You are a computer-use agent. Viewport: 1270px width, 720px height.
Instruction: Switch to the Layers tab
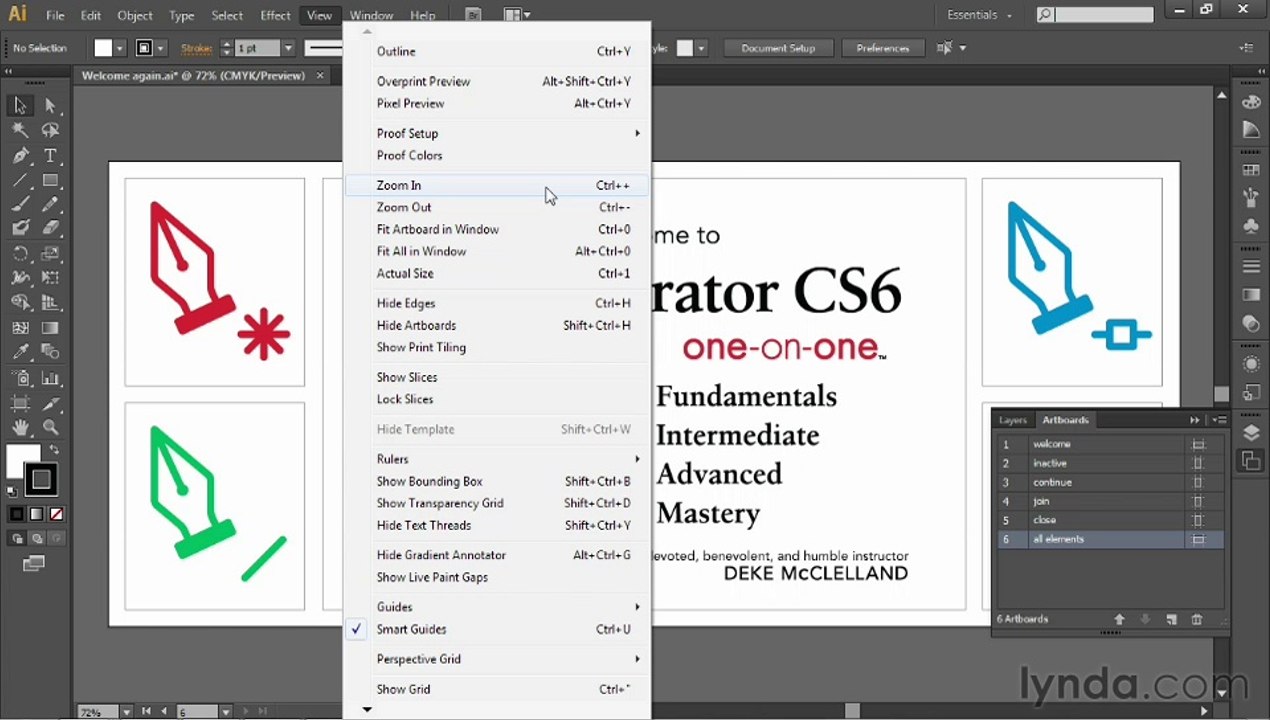pyautogui.click(x=1012, y=420)
